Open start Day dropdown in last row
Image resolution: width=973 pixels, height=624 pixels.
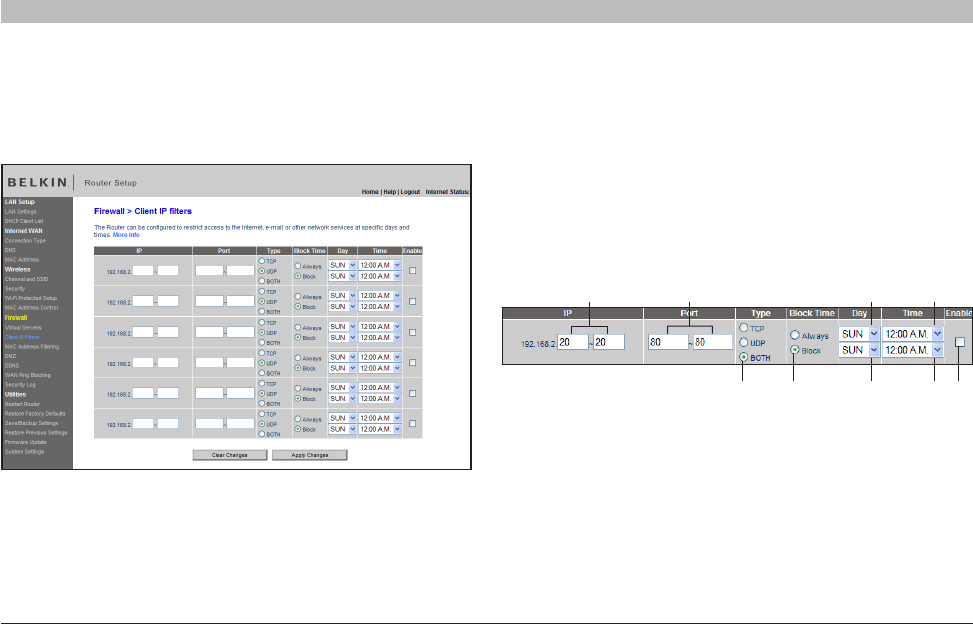click(x=343, y=418)
